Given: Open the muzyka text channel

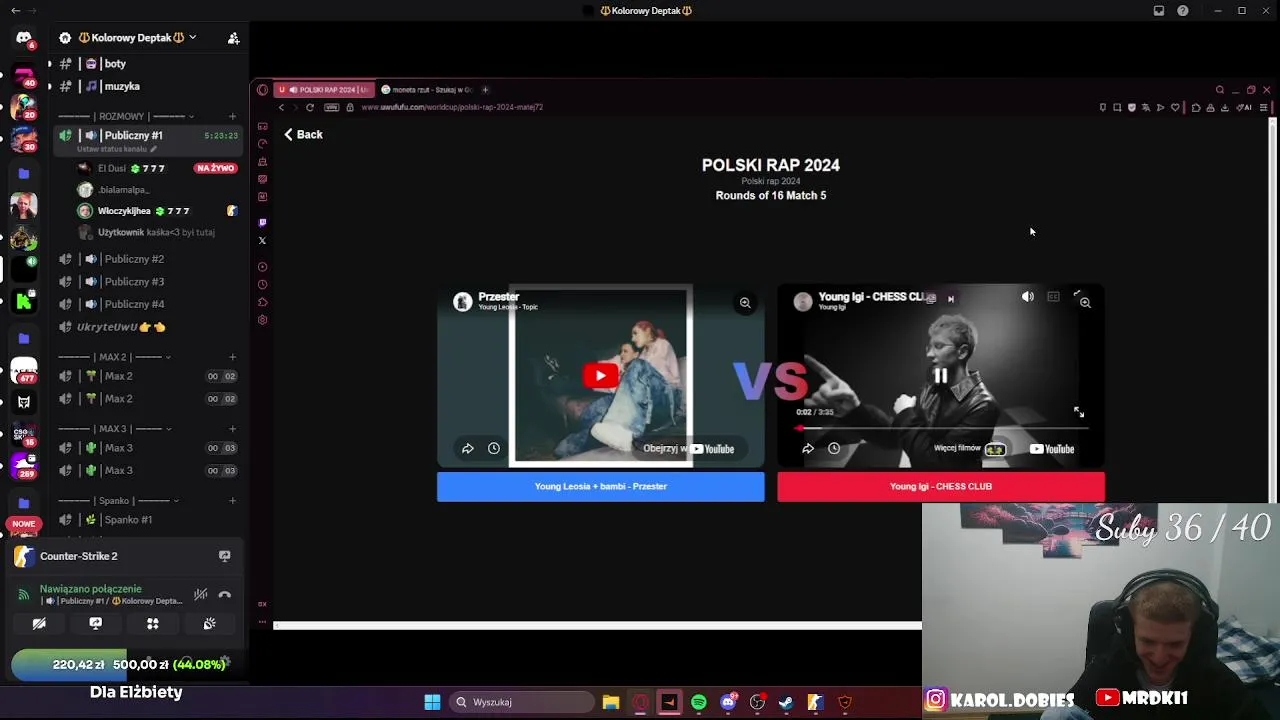Looking at the screenshot, I should point(121,86).
